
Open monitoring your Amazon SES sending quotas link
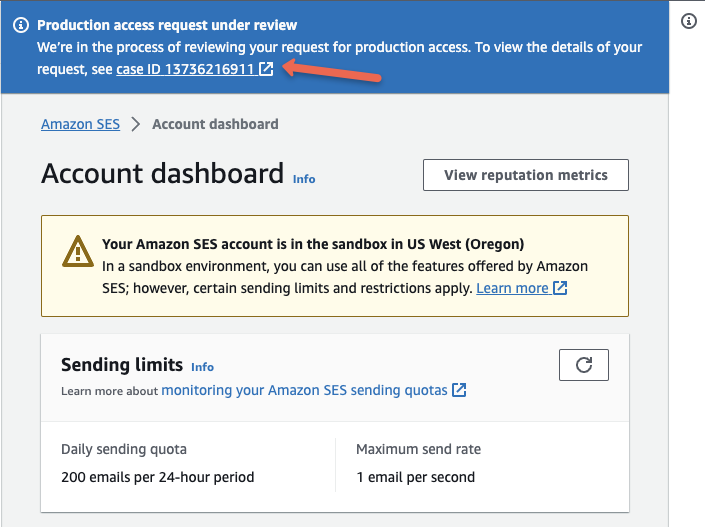coord(314,390)
